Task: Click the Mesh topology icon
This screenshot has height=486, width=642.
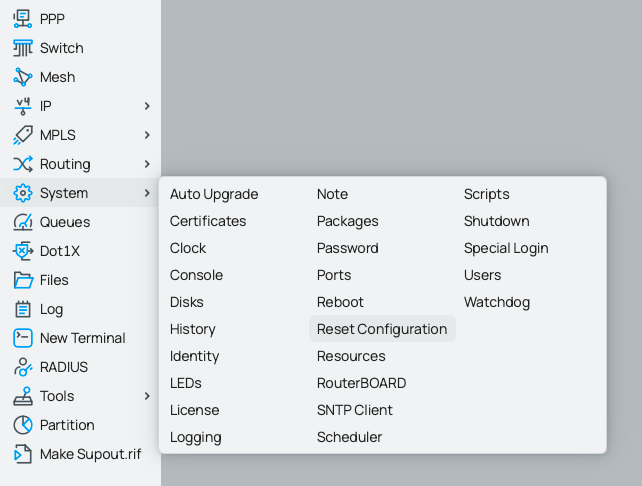Action: pyautogui.click(x=23, y=77)
